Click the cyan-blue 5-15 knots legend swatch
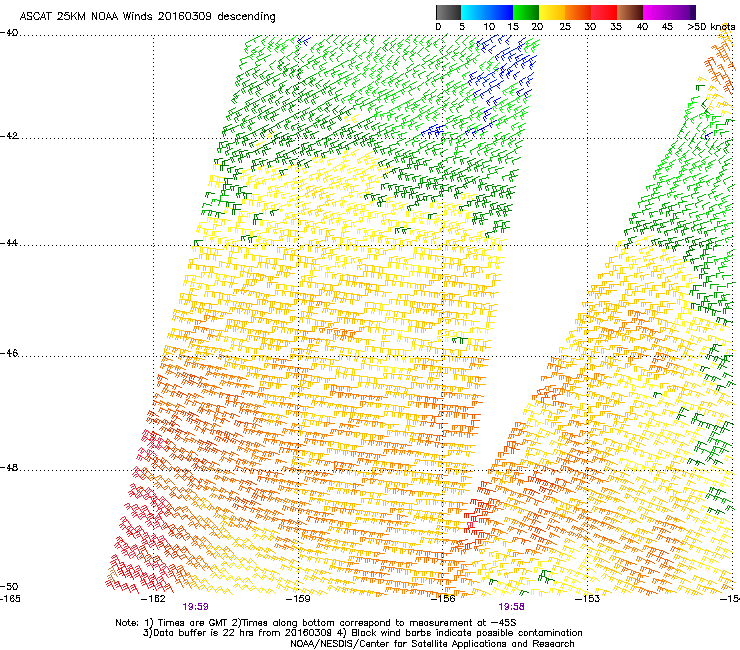Viewport: 740px width, 650px height. point(487,12)
